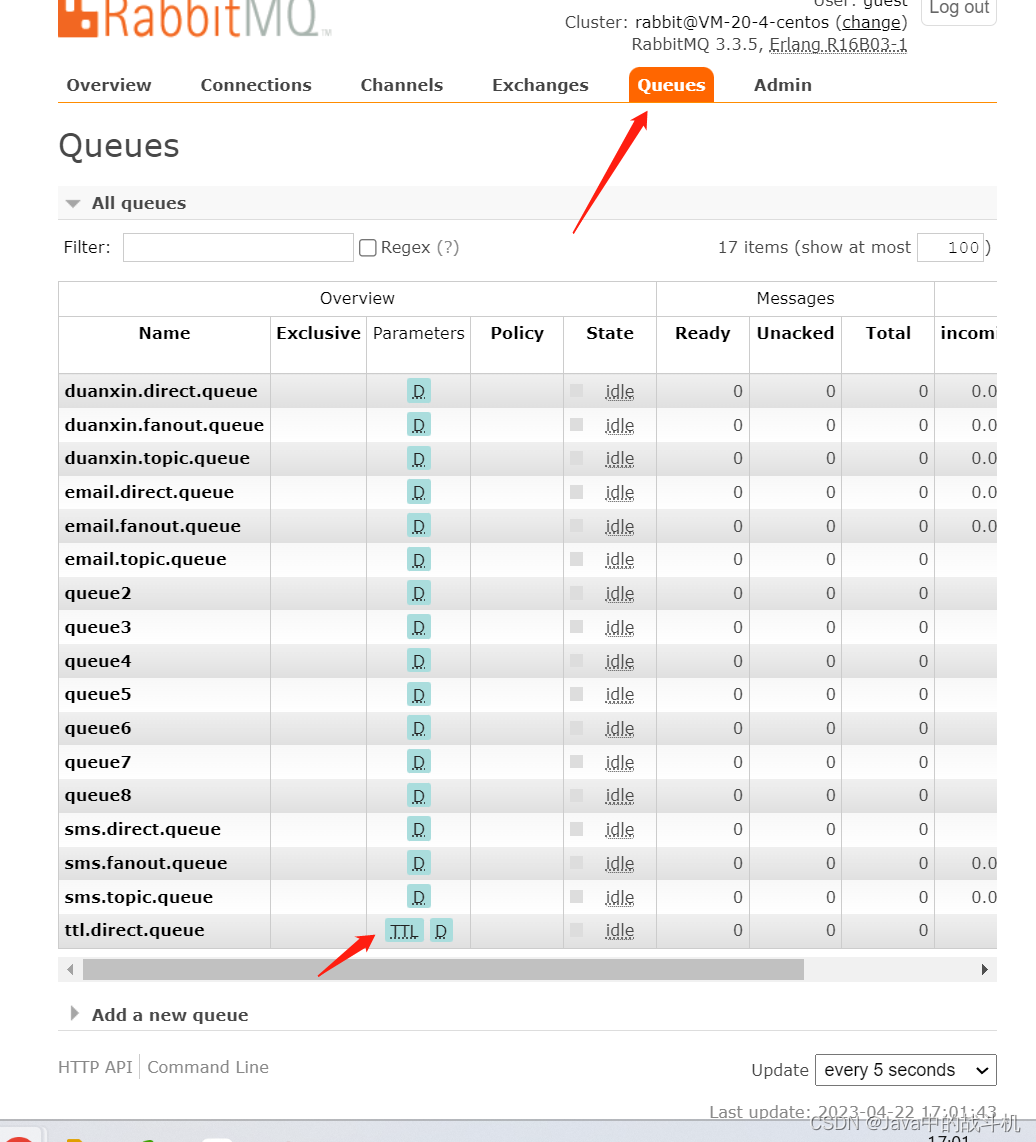
Task: Click the horizontal scrollbar thumb under the table
Action: pos(443,969)
